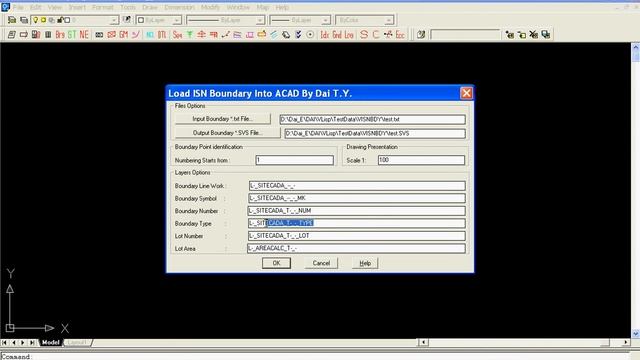Click the icon left of the empty toolbar field
Image resolution: width=640 pixels, height=360 pixels.
pyautogui.click(x=421, y=35)
